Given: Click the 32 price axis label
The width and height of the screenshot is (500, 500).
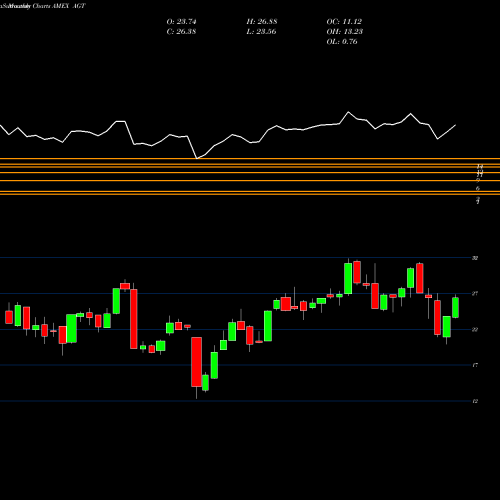Looking at the screenshot, I should 475,258.
